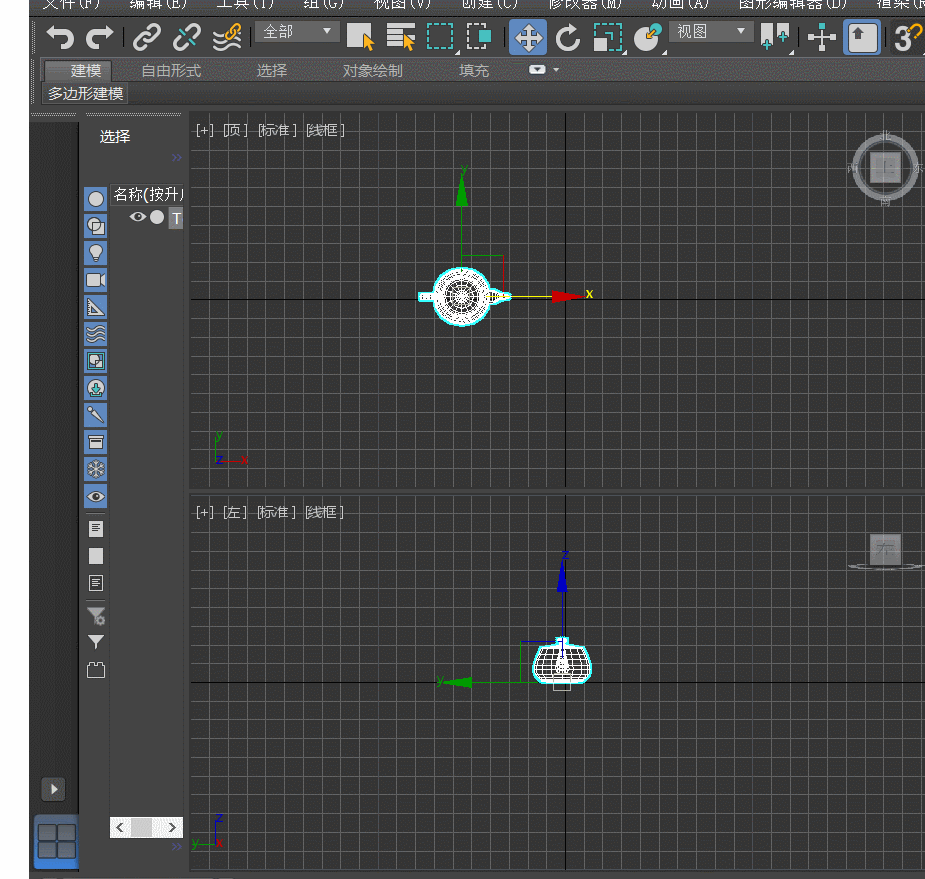The image size is (925, 879).
Task: Click the Redo arrow icon
Action: (100, 37)
